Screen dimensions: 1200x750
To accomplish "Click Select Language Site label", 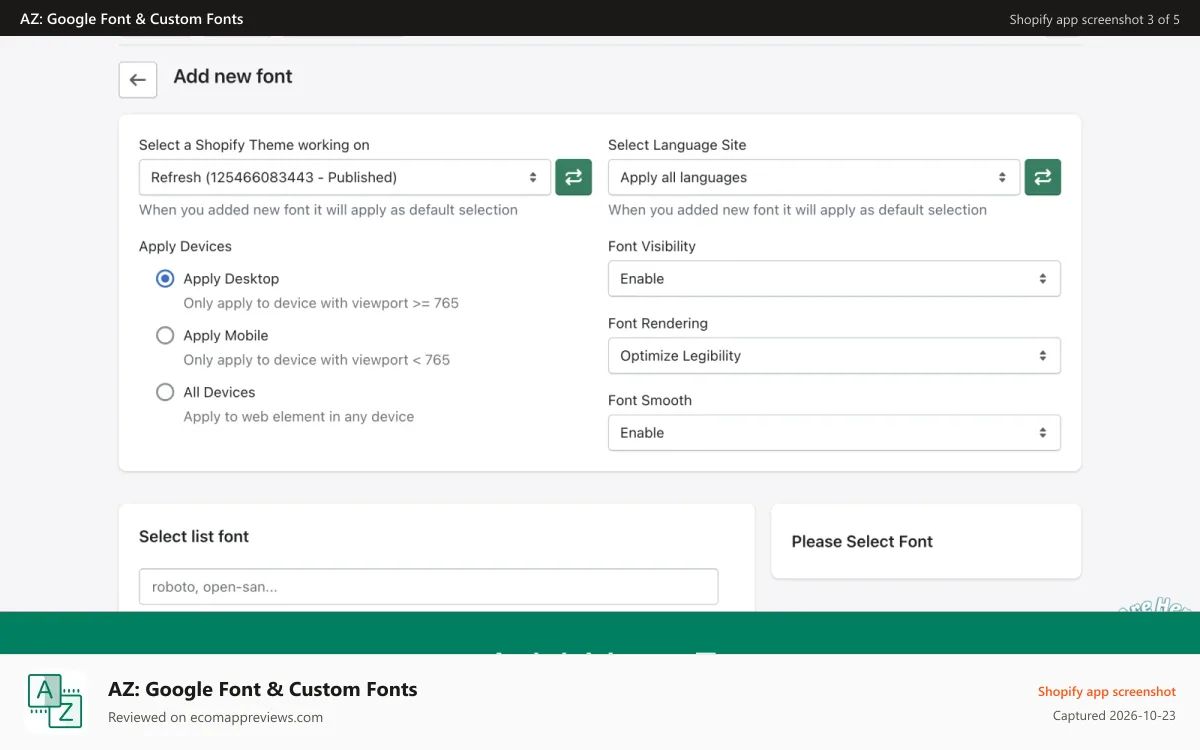I will click(677, 145).
